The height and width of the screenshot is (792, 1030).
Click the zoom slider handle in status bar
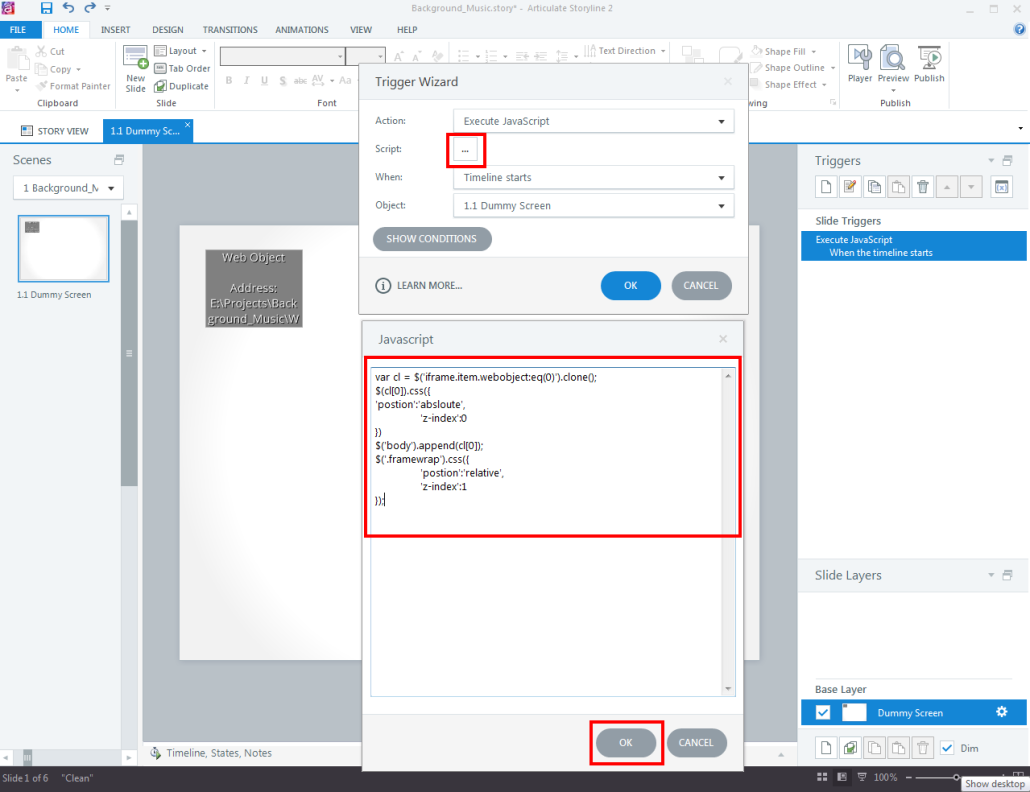957,777
